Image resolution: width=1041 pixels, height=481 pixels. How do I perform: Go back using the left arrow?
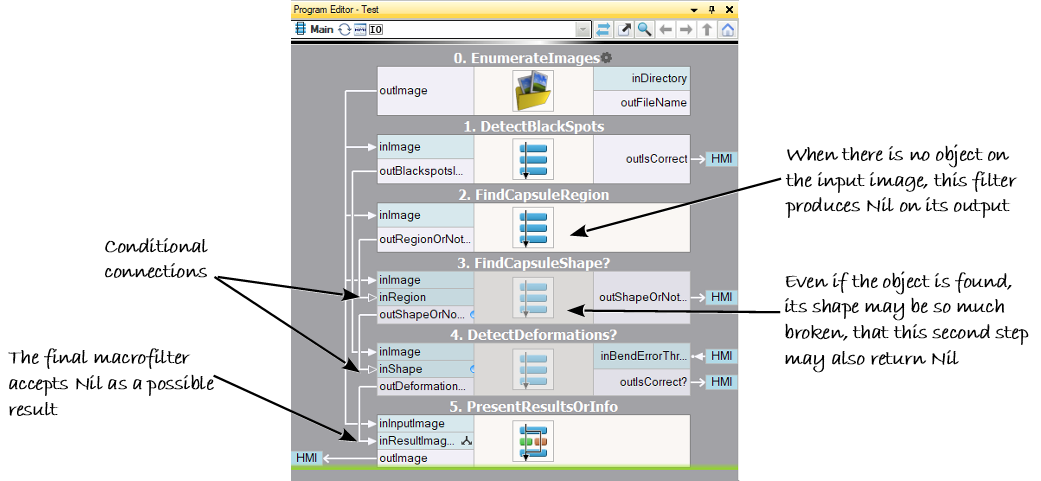coord(666,30)
